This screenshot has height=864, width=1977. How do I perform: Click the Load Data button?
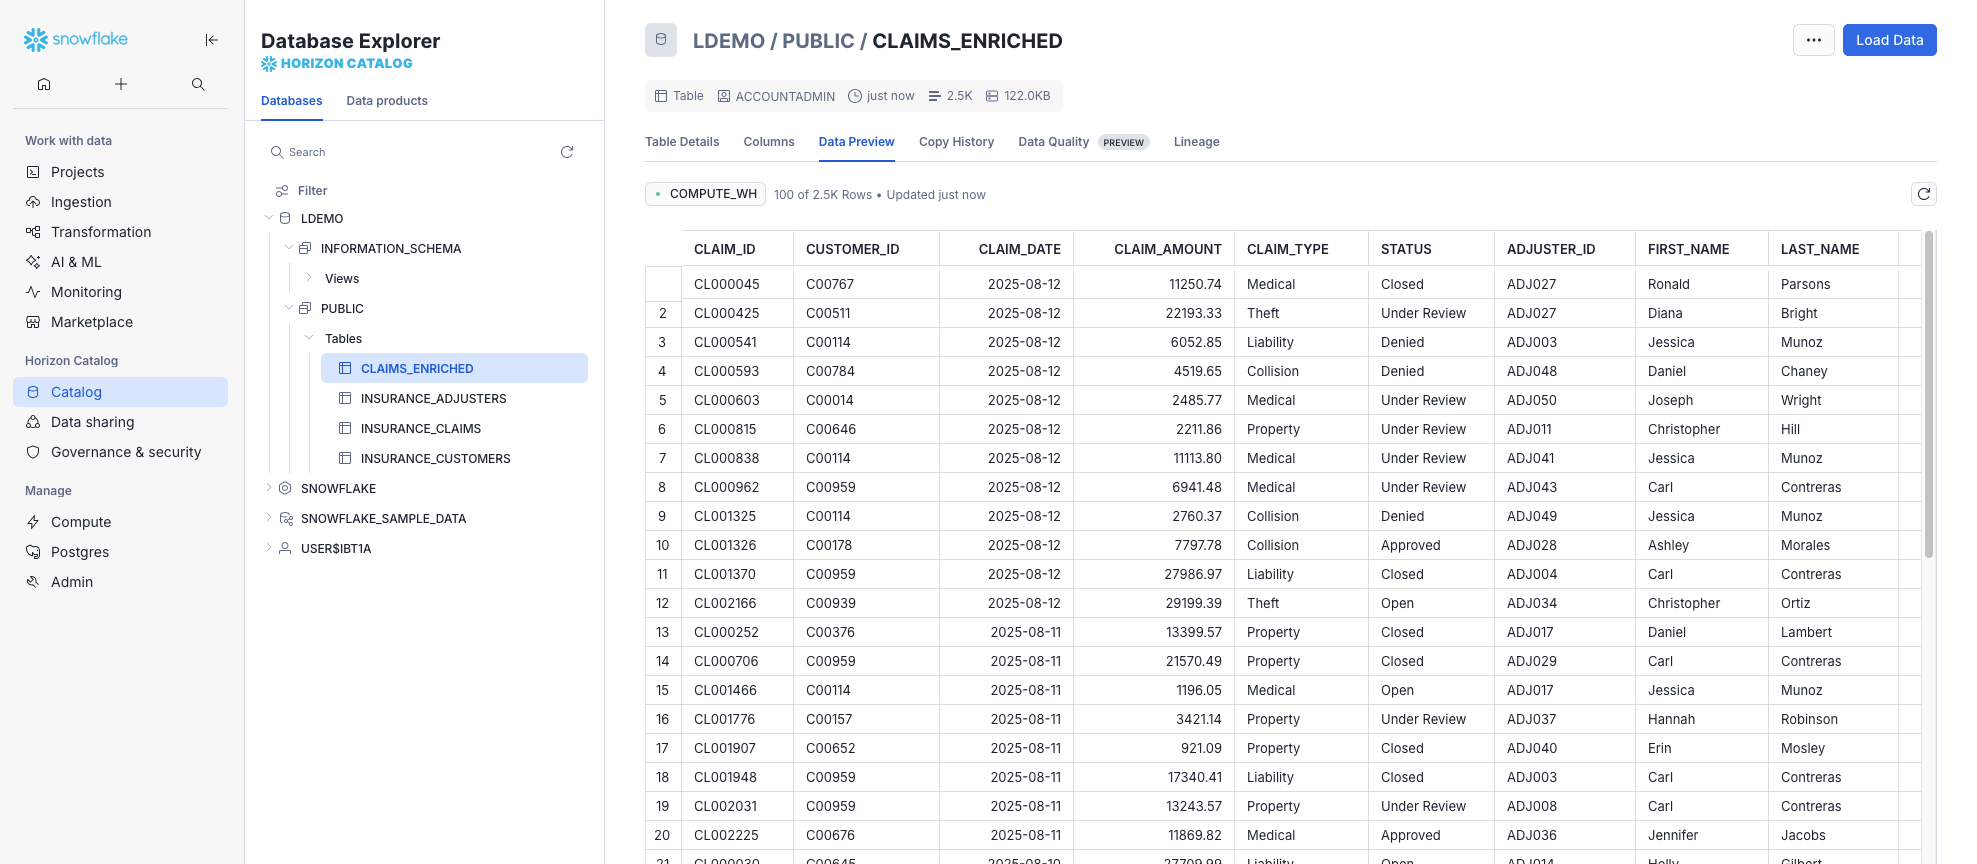(x=1890, y=40)
